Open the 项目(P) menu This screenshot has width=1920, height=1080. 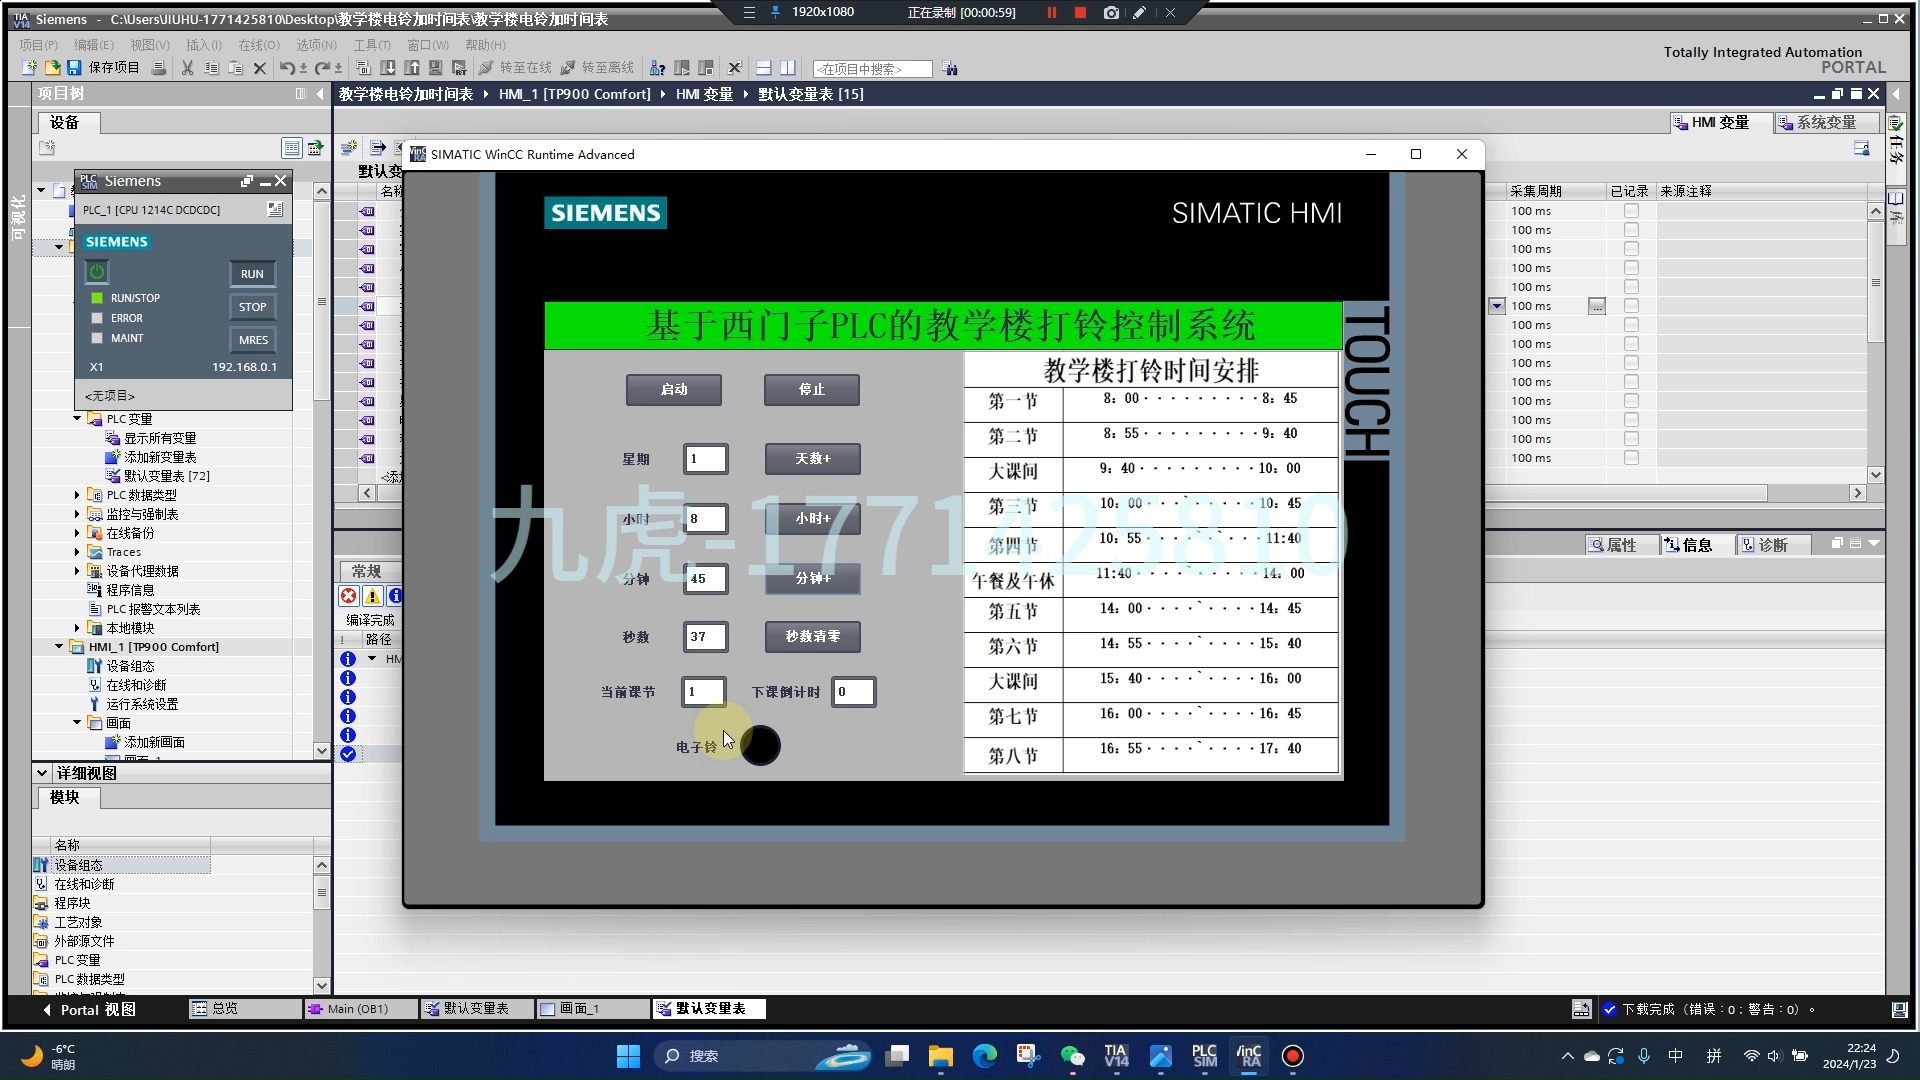point(38,45)
